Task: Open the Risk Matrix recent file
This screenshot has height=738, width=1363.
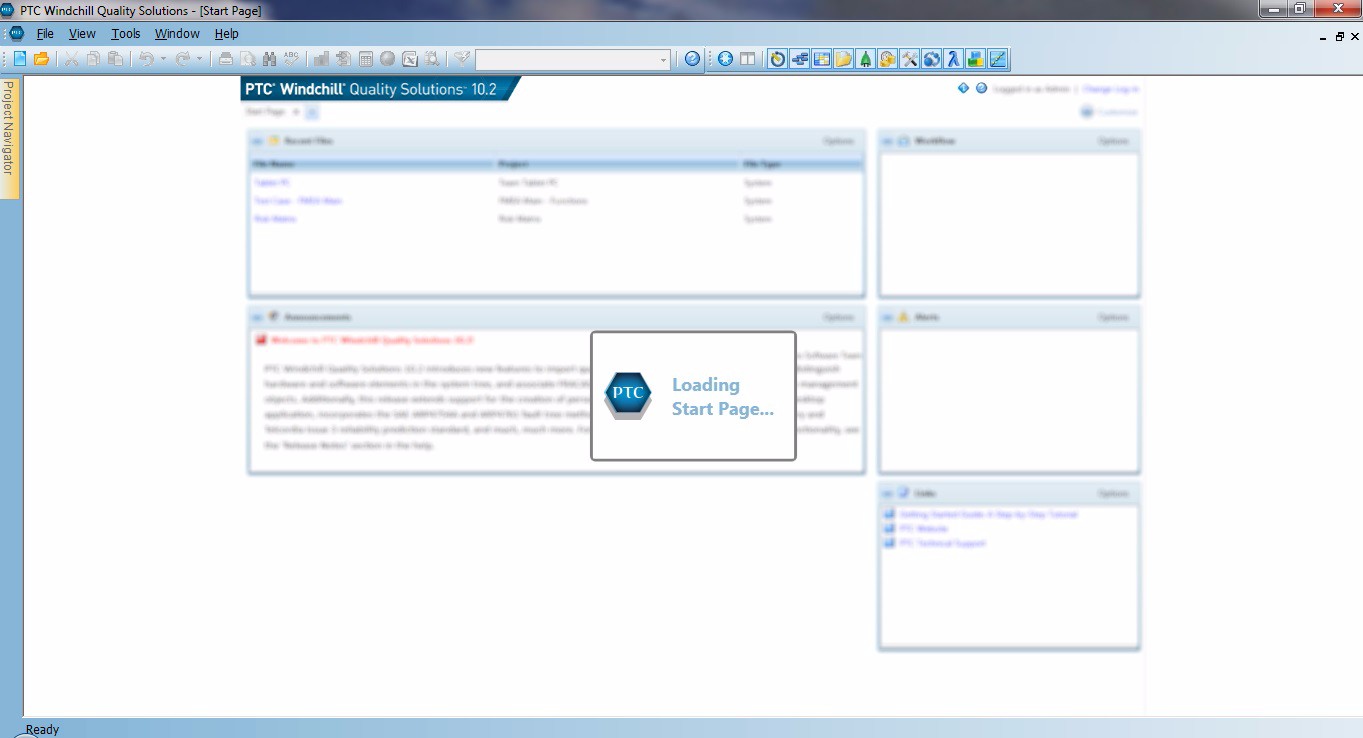Action: 275,219
